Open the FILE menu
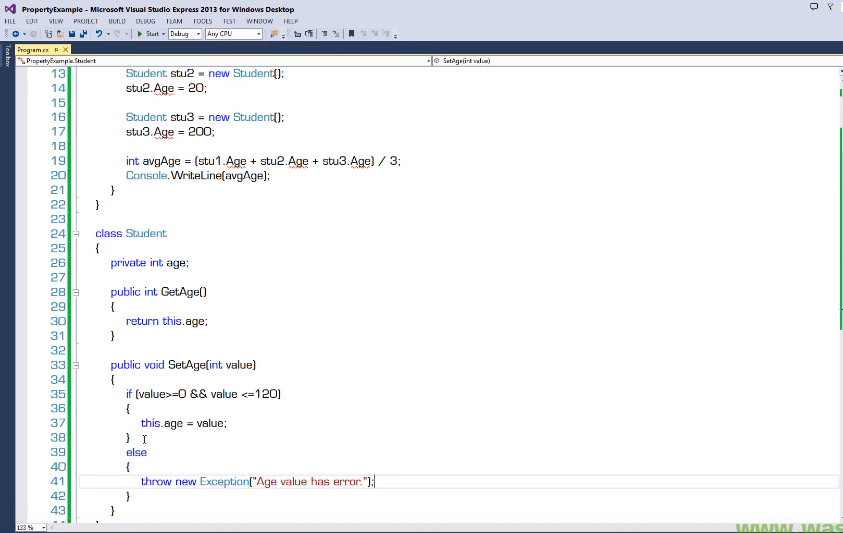The width and height of the screenshot is (843, 533). click(10, 22)
